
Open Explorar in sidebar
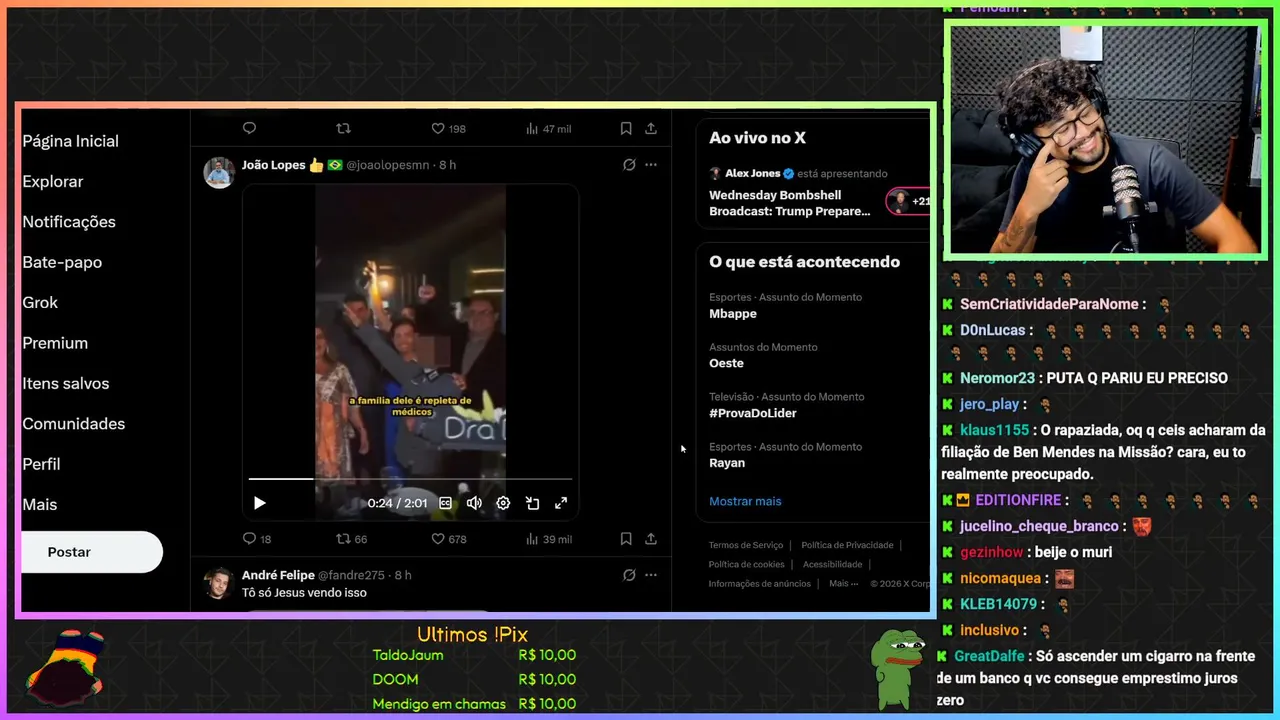[x=53, y=181]
